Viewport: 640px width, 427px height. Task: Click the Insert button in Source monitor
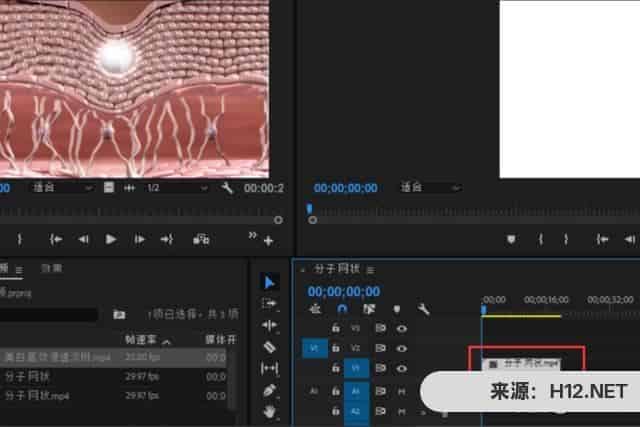pyautogui.click(x=201, y=240)
